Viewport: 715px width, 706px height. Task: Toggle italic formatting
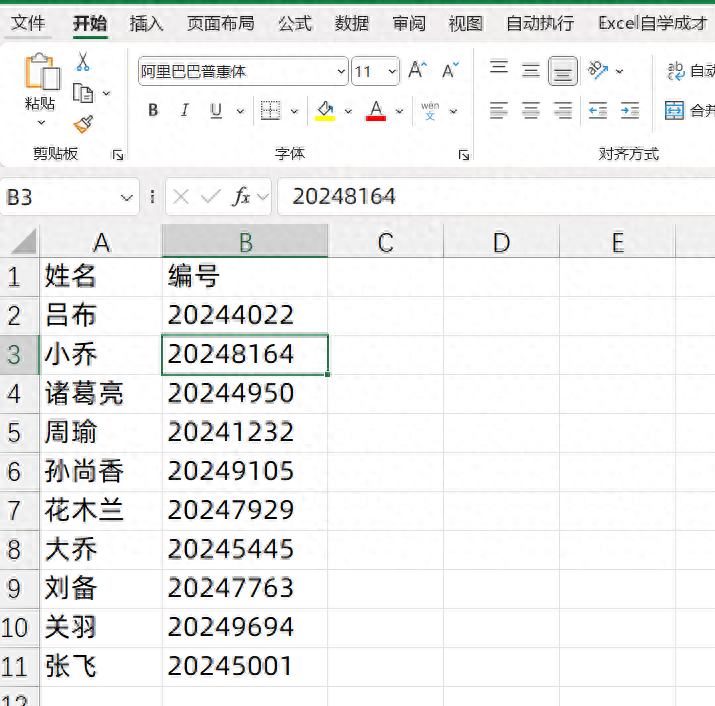184,110
